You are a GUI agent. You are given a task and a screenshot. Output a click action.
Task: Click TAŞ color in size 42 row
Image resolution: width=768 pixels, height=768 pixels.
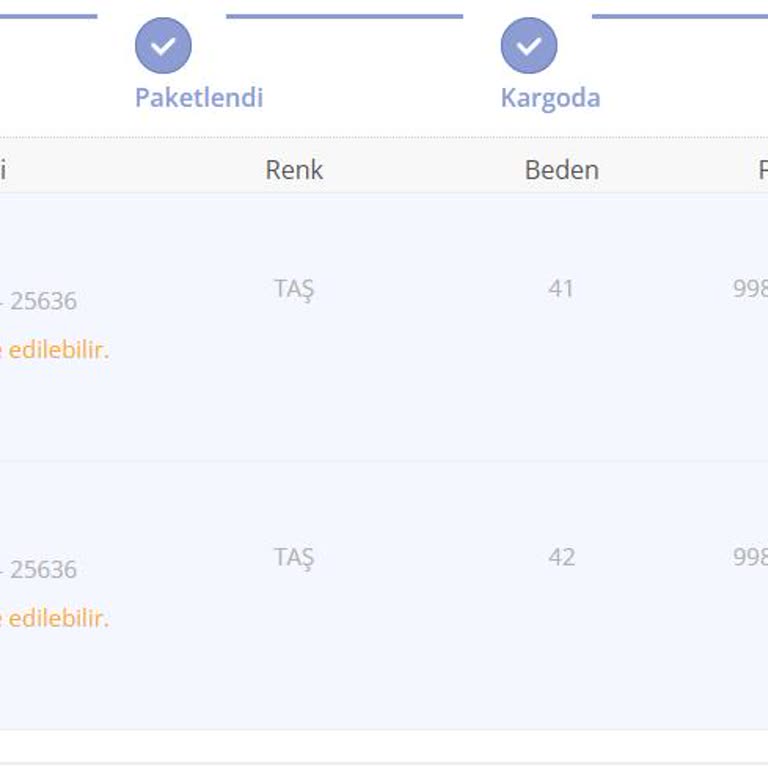click(x=294, y=557)
